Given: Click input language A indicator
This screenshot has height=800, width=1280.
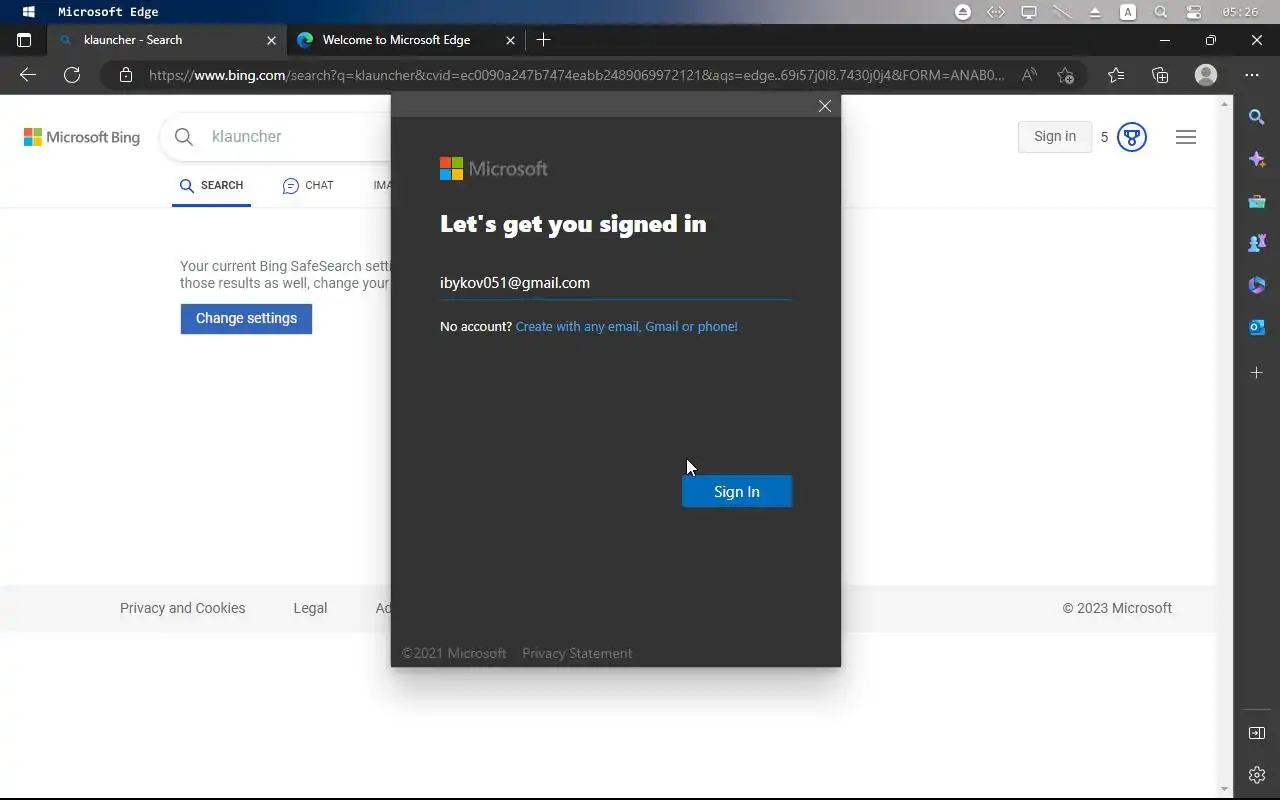Looking at the screenshot, I should (1128, 12).
